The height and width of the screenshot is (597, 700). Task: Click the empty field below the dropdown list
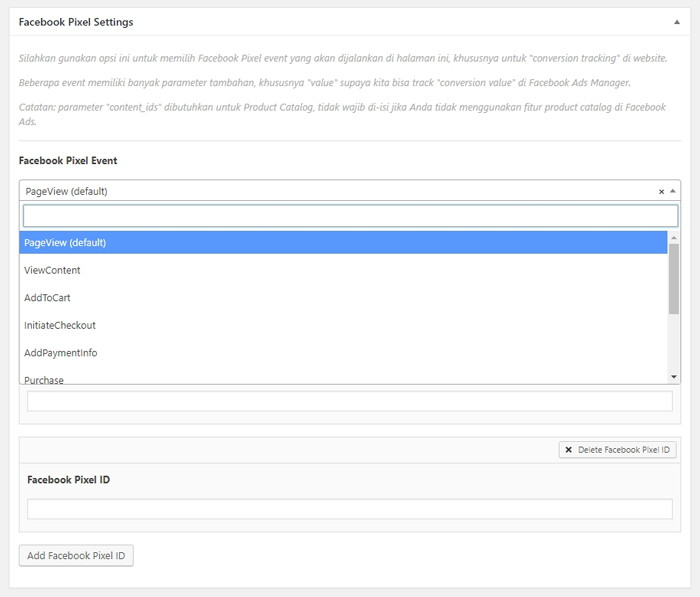(x=350, y=401)
